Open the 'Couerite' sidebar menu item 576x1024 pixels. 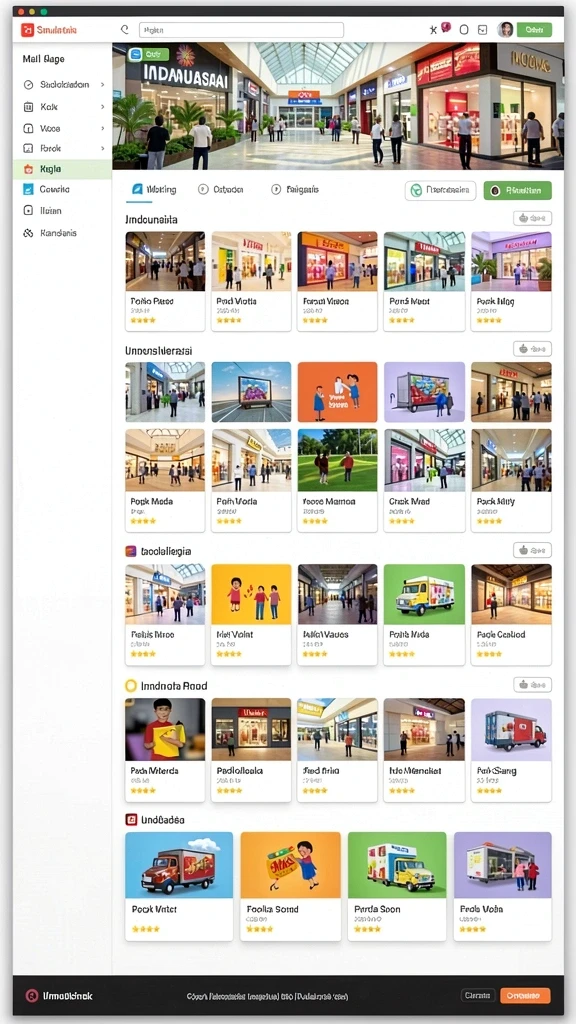(62, 189)
